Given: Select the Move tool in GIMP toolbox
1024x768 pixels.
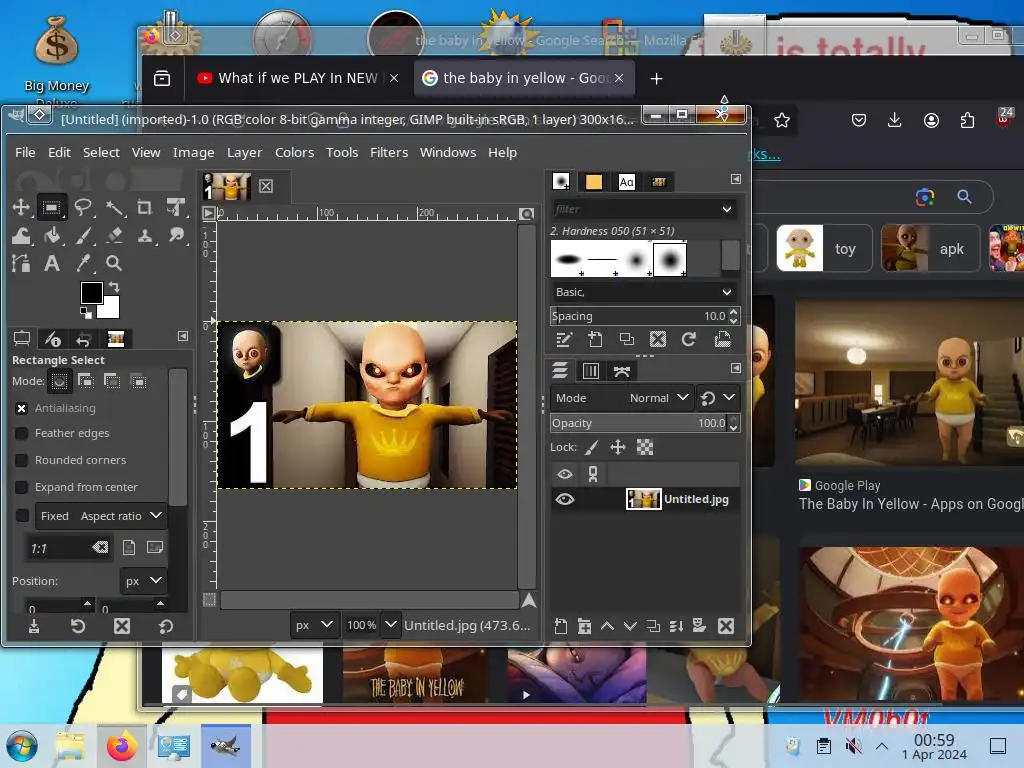Looking at the screenshot, I should [21, 208].
